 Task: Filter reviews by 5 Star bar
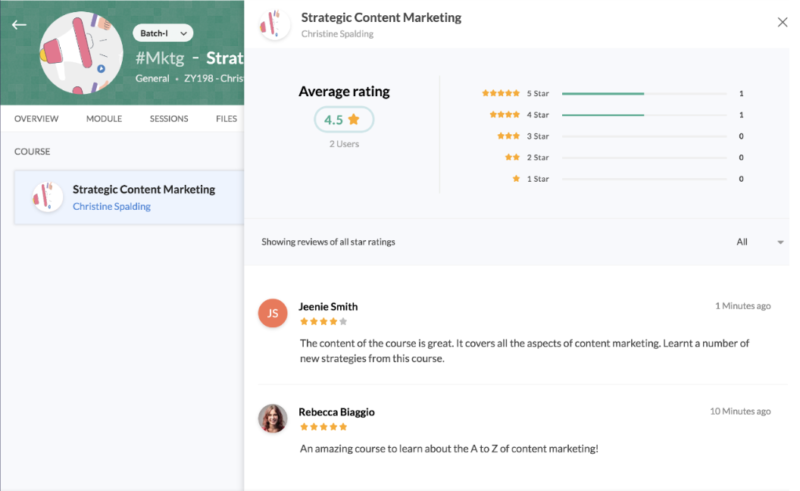point(644,94)
